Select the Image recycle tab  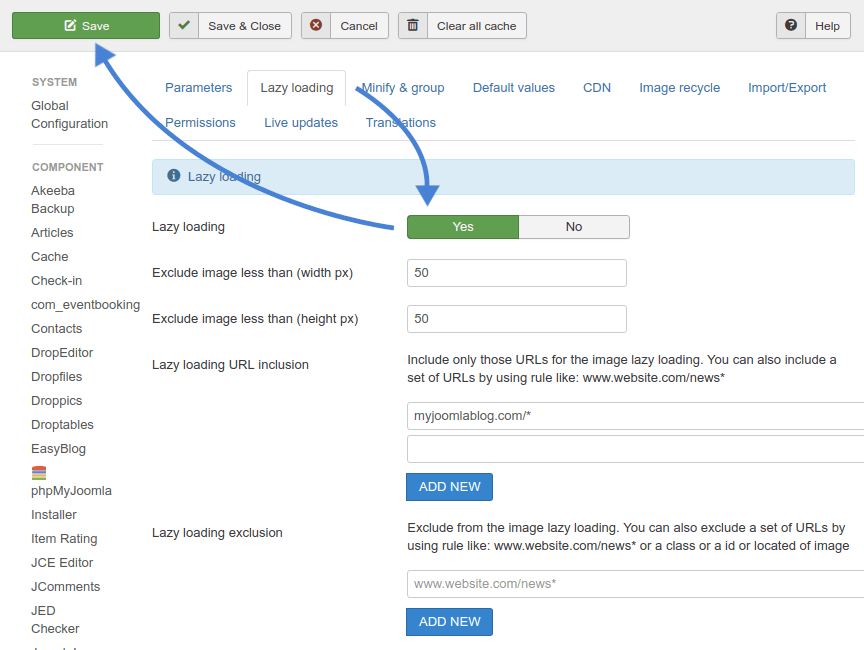pos(679,88)
